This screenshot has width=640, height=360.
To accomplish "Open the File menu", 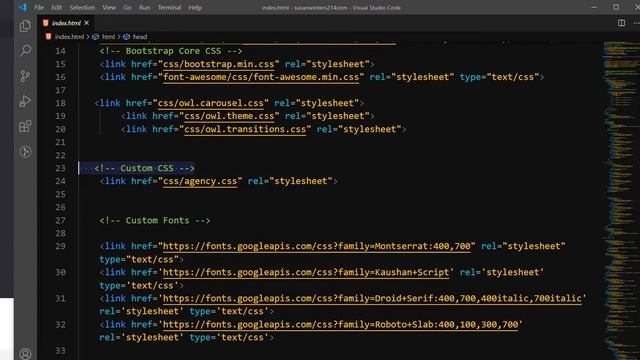I will (x=39, y=7).
